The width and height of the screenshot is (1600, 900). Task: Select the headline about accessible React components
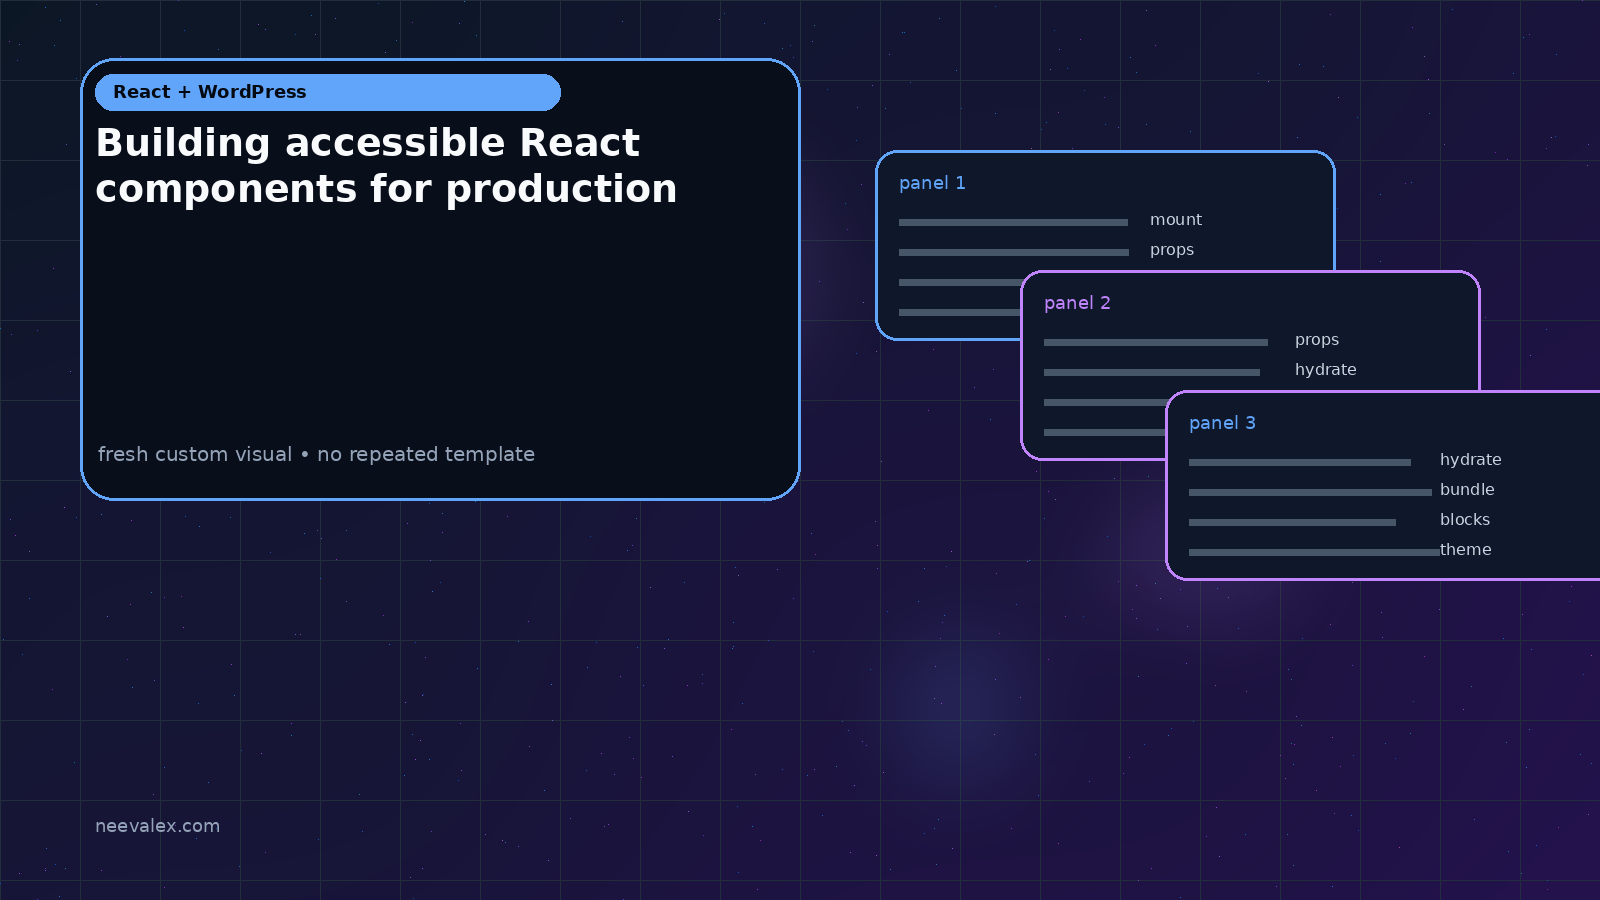tap(386, 166)
